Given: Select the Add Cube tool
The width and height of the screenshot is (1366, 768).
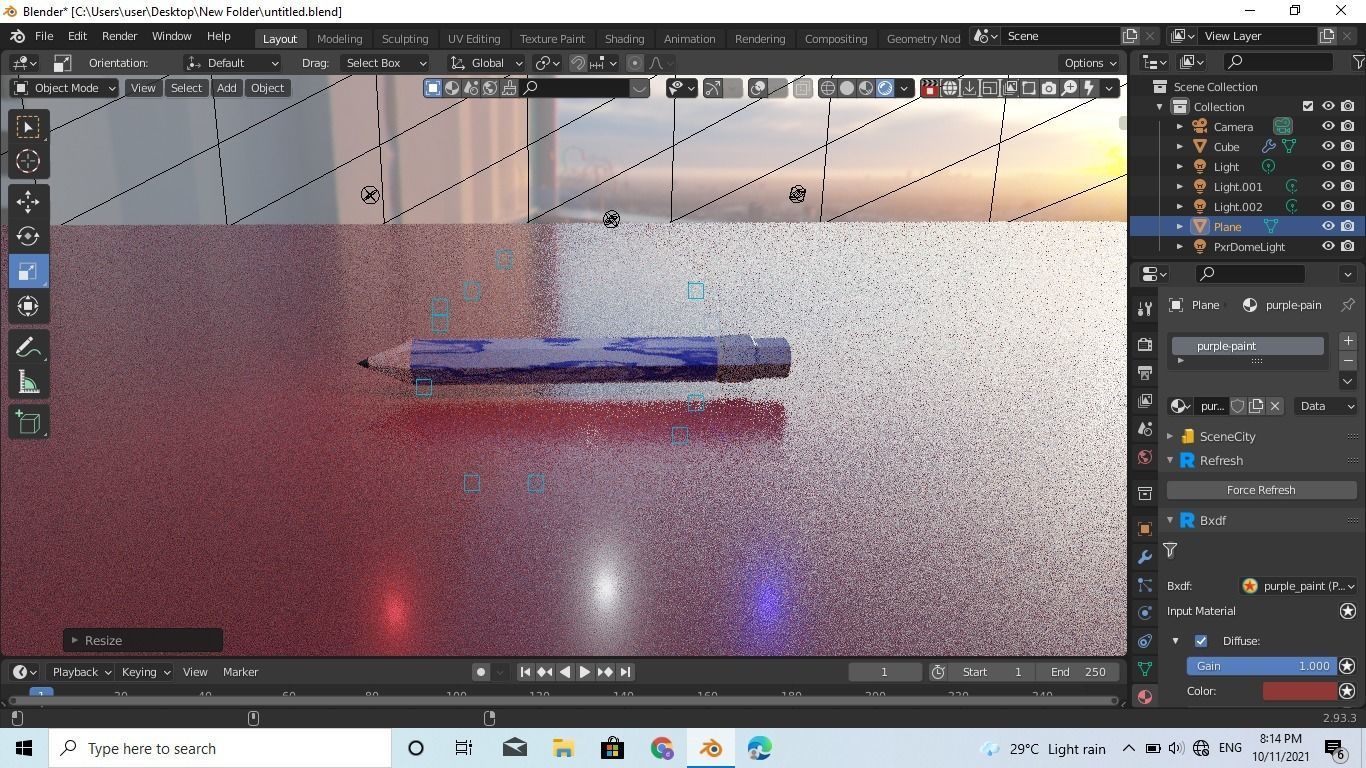Looking at the screenshot, I should pyautogui.click(x=28, y=422).
